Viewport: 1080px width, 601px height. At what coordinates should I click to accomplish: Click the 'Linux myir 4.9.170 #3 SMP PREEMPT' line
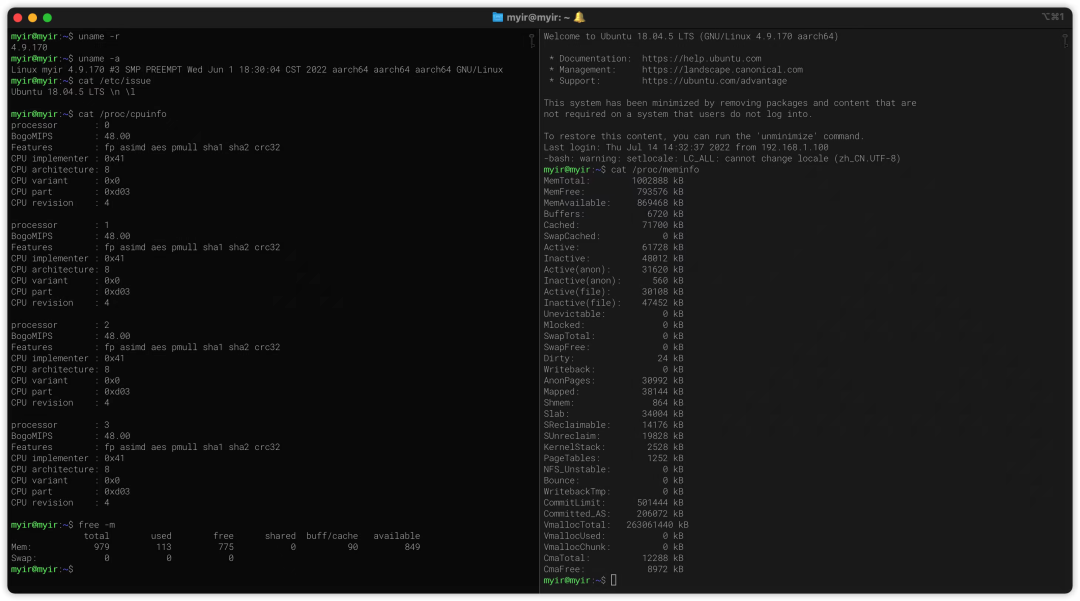256,70
